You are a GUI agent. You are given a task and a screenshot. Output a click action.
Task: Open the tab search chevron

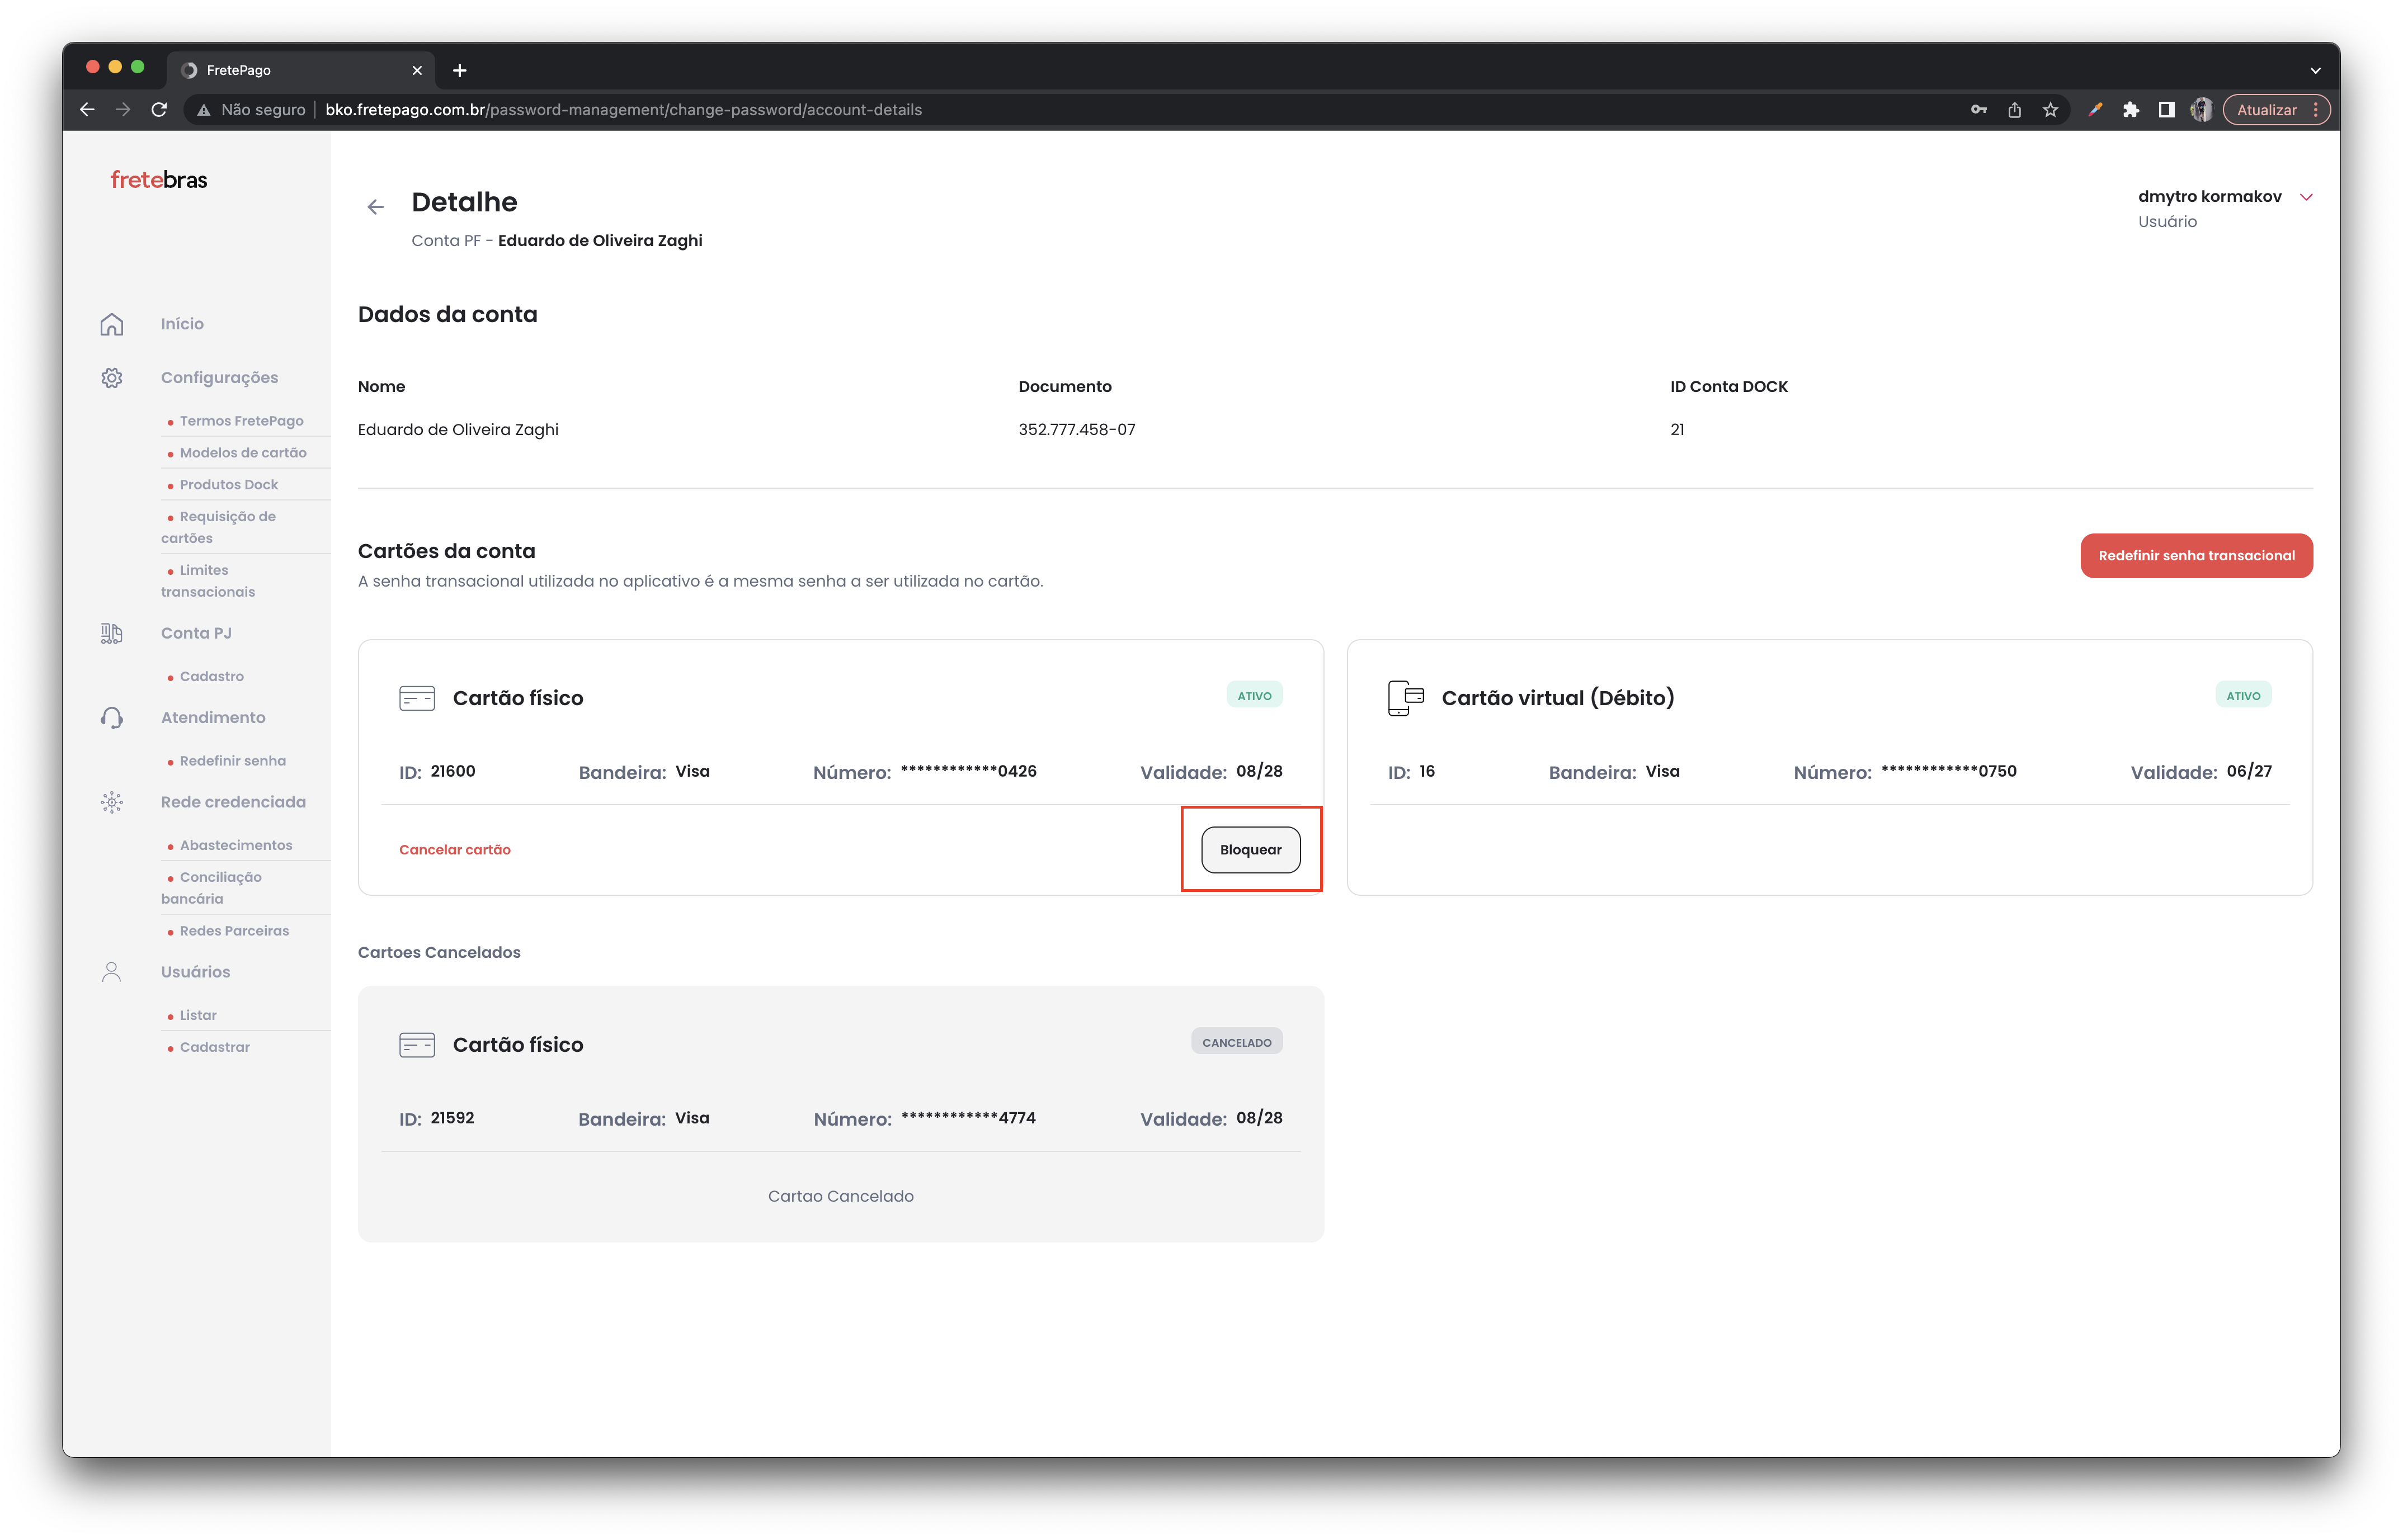point(2315,71)
